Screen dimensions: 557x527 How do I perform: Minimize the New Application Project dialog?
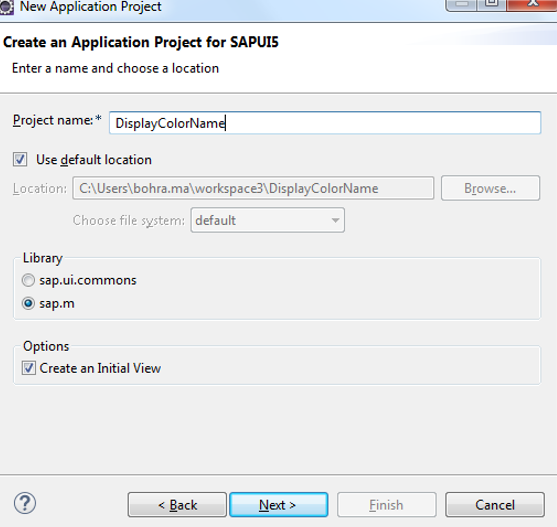[x=461, y=5]
